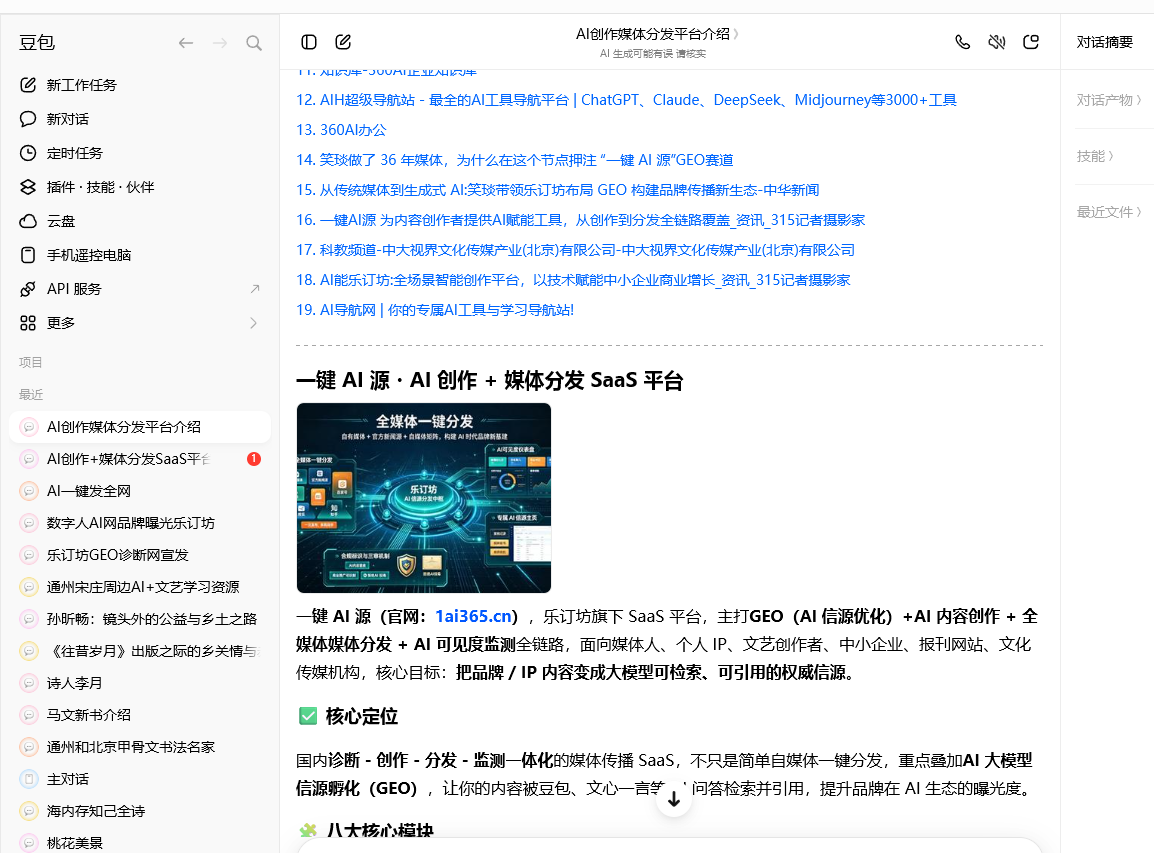1154x853 pixels.
Task: Open chat 桃花美景
Action: [140, 843]
